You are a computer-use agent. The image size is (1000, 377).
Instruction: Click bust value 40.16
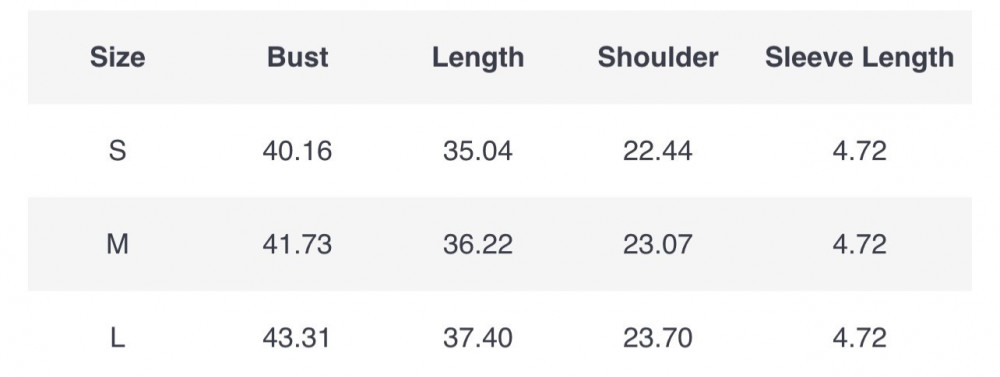point(297,151)
